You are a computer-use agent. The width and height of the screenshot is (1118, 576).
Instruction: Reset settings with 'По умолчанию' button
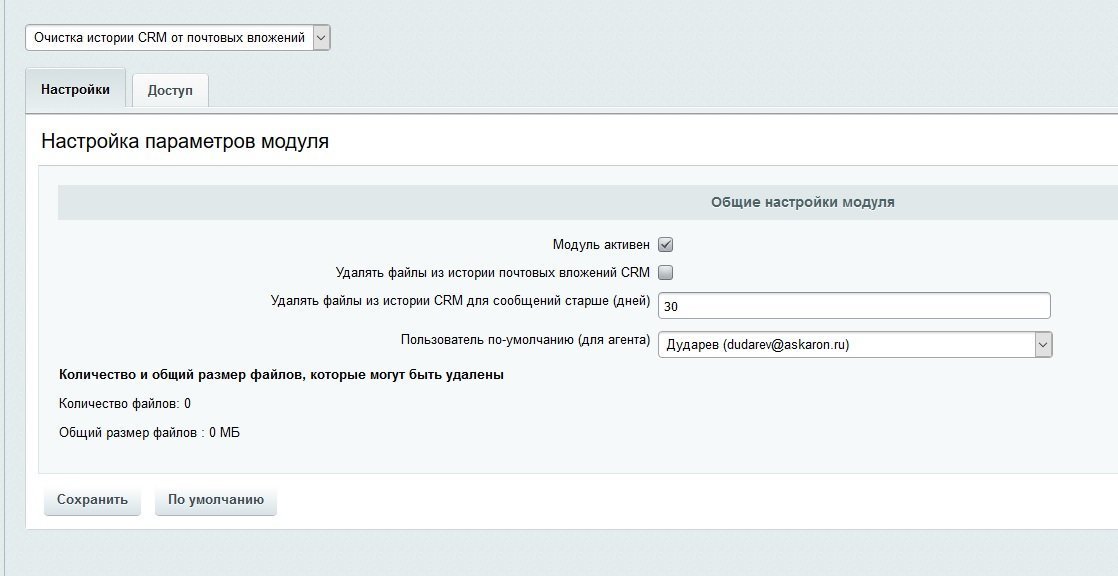(x=216, y=500)
